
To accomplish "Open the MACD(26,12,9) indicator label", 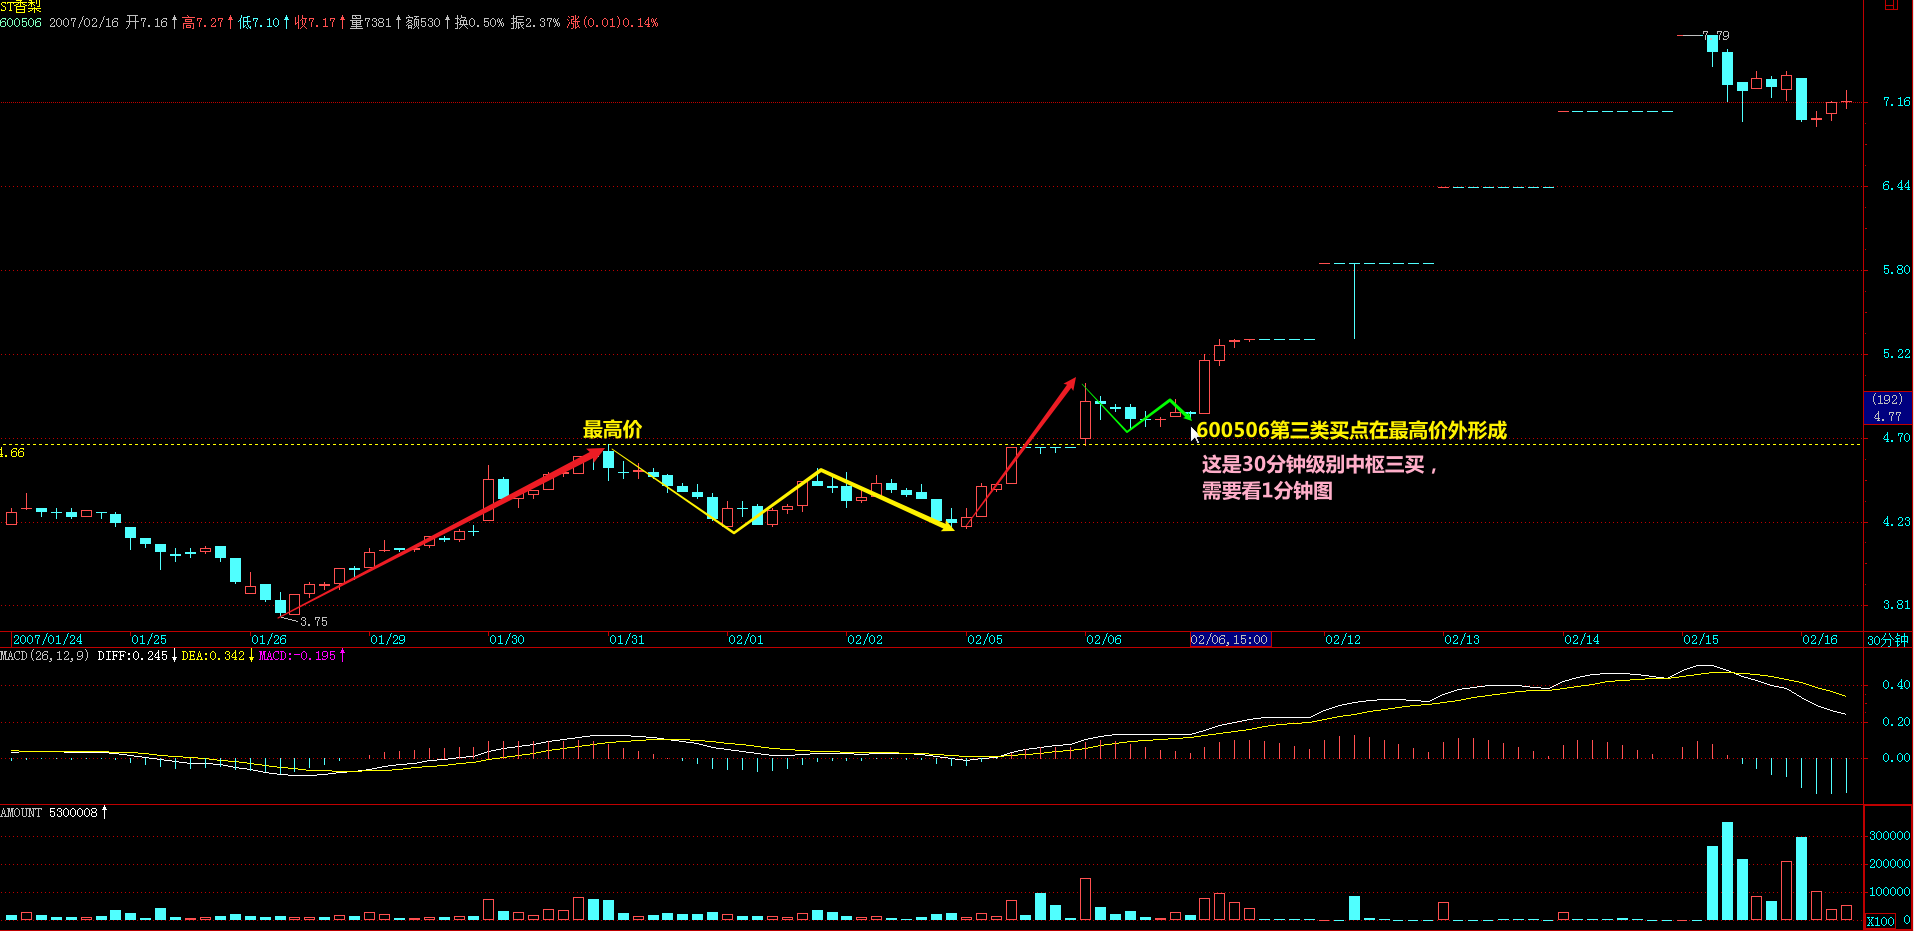I will tap(45, 656).
